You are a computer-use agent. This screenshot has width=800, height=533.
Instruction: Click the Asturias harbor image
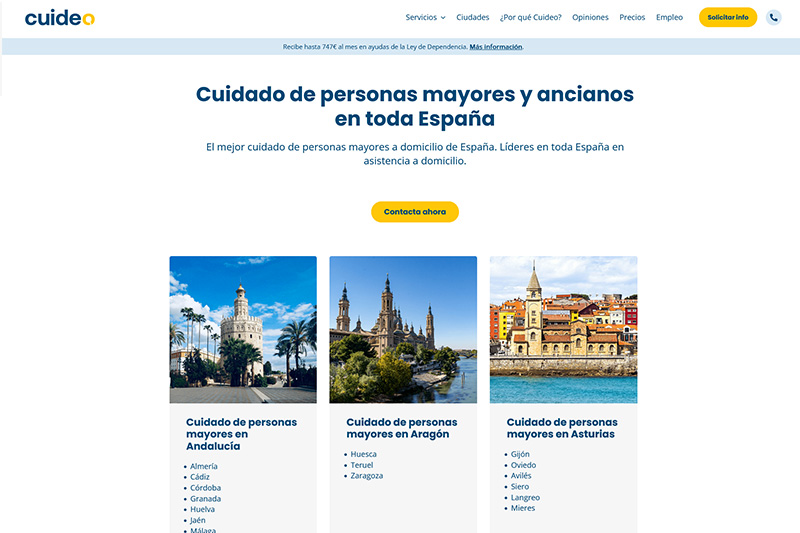(563, 329)
